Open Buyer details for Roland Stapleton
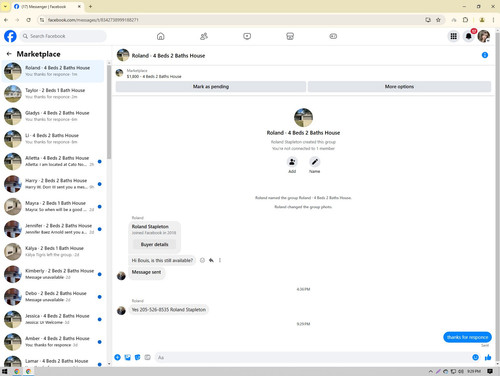500x376 pixels. (154, 244)
